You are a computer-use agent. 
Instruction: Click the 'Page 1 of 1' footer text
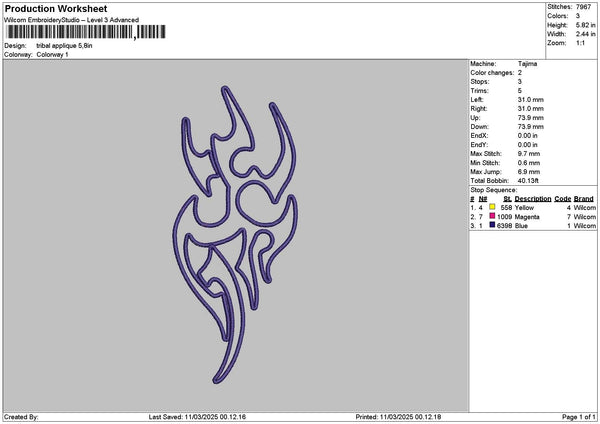click(x=579, y=417)
